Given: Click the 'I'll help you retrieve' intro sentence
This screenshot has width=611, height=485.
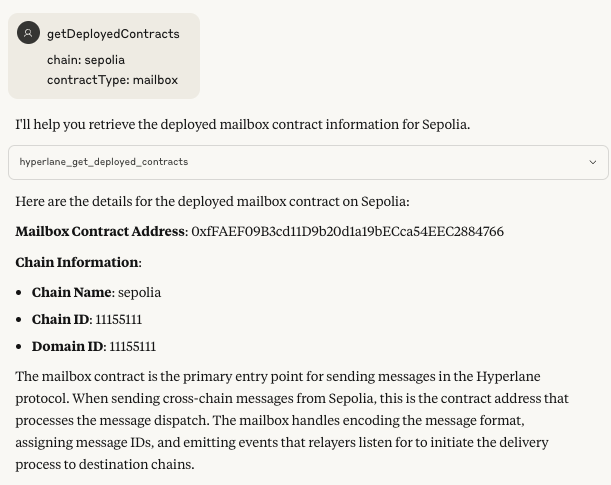Looking at the screenshot, I should [242, 125].
